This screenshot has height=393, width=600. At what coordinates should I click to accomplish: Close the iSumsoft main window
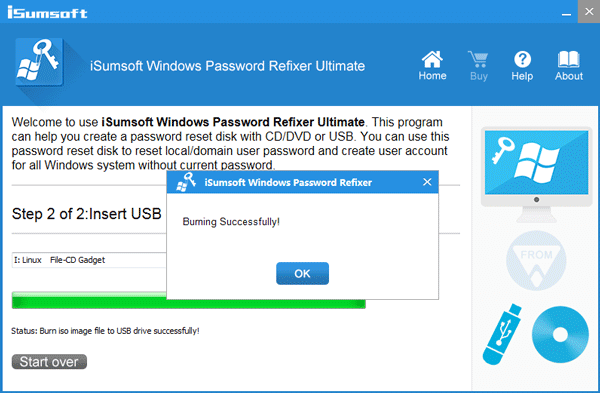click(589, 12)
